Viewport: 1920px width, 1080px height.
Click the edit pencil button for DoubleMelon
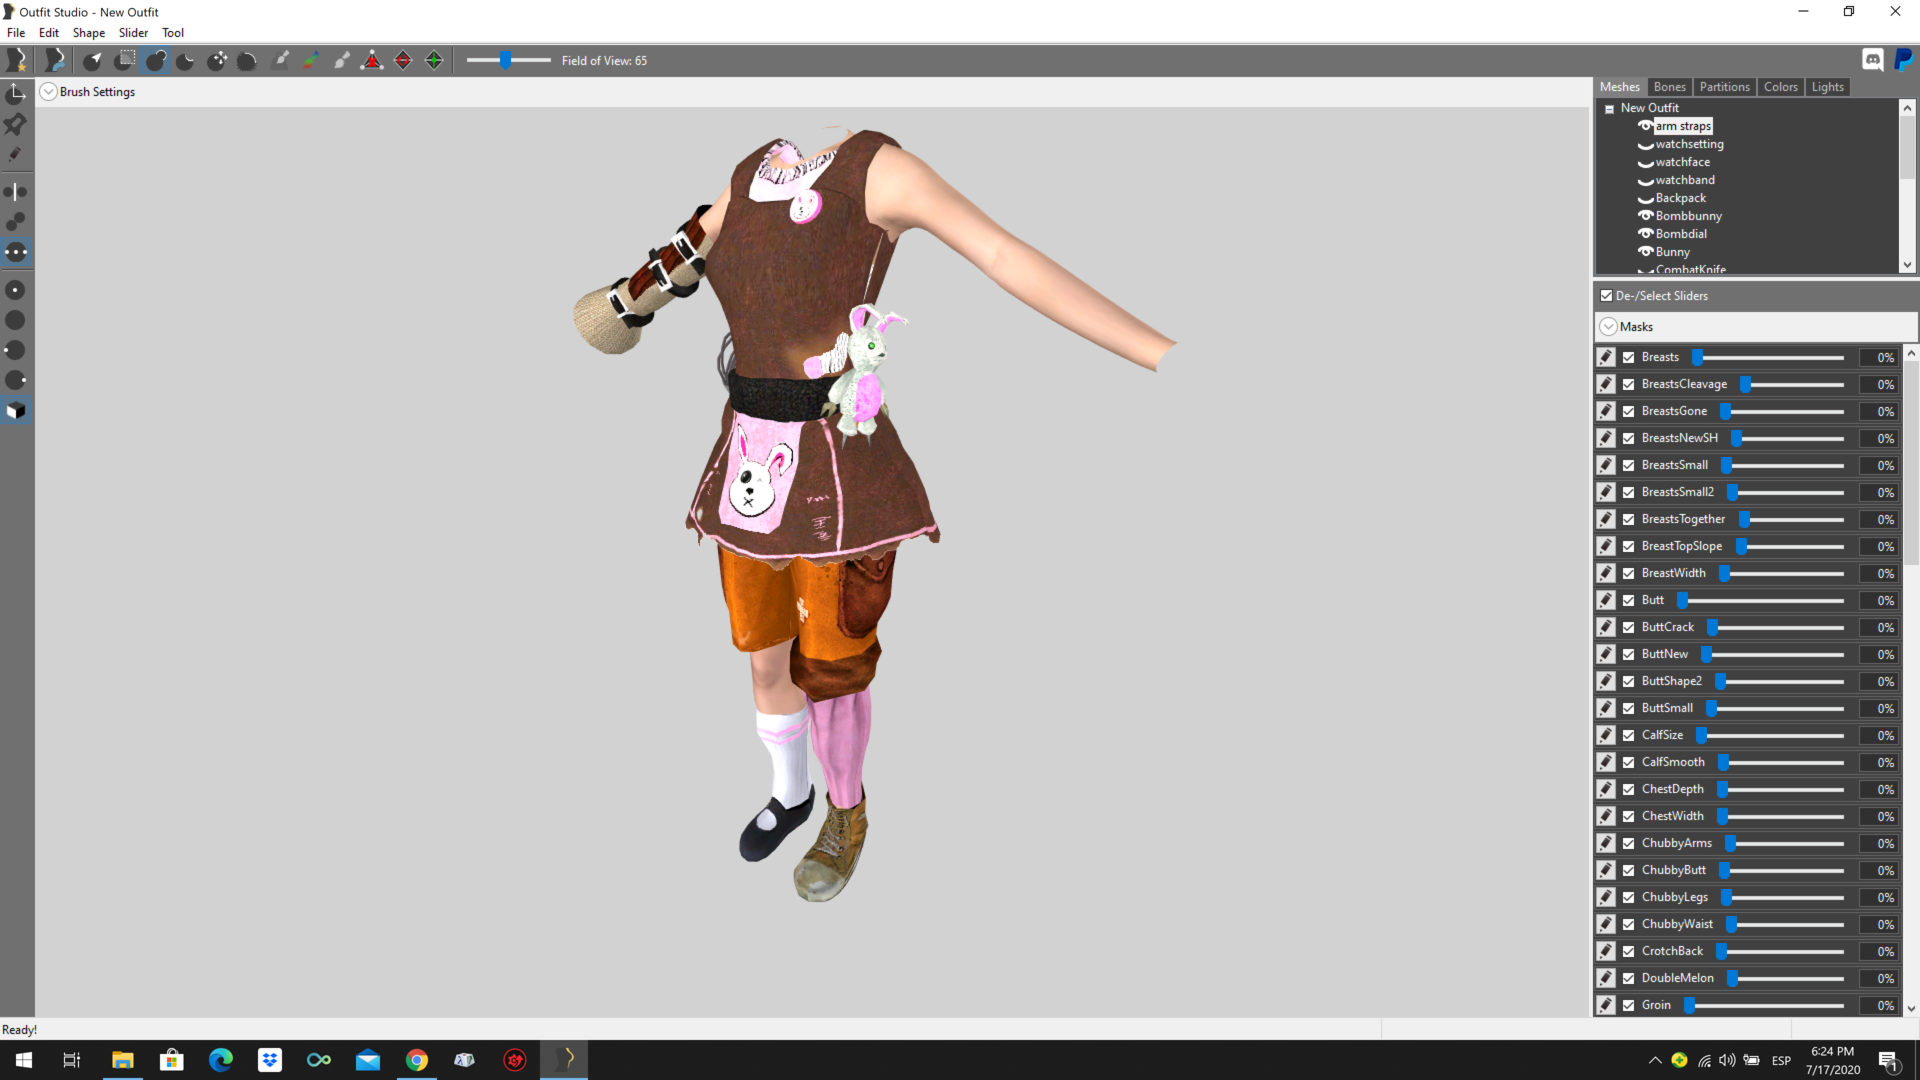coord(1606,978)
